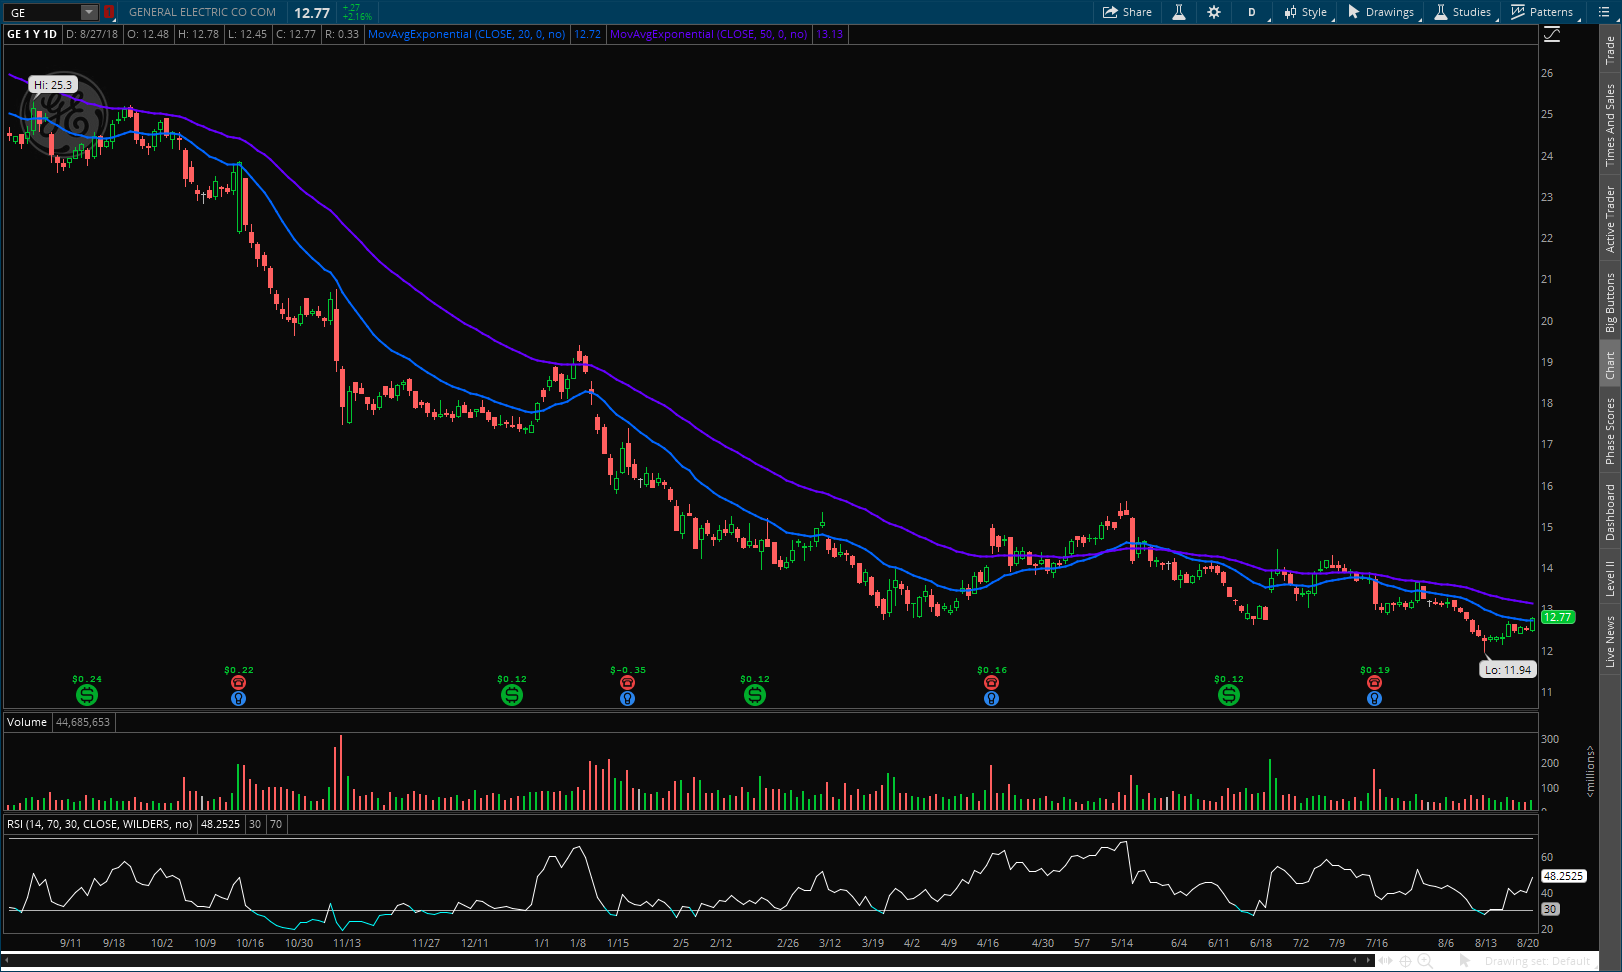The width and height of the screenshot is (1622, 972).
Task: Click the volume value 44,685,653
Action: [83, 722]
